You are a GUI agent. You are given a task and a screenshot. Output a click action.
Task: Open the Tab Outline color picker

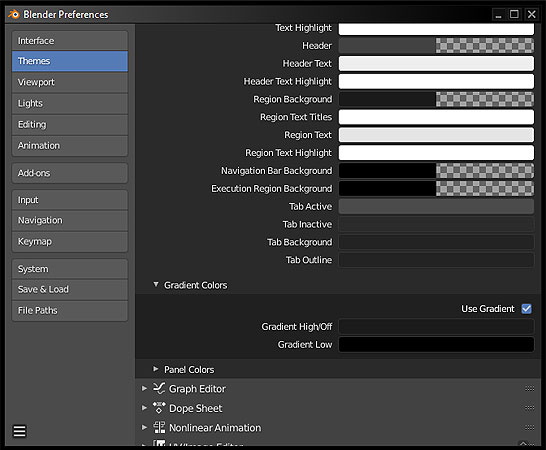(x=436, y=260)
